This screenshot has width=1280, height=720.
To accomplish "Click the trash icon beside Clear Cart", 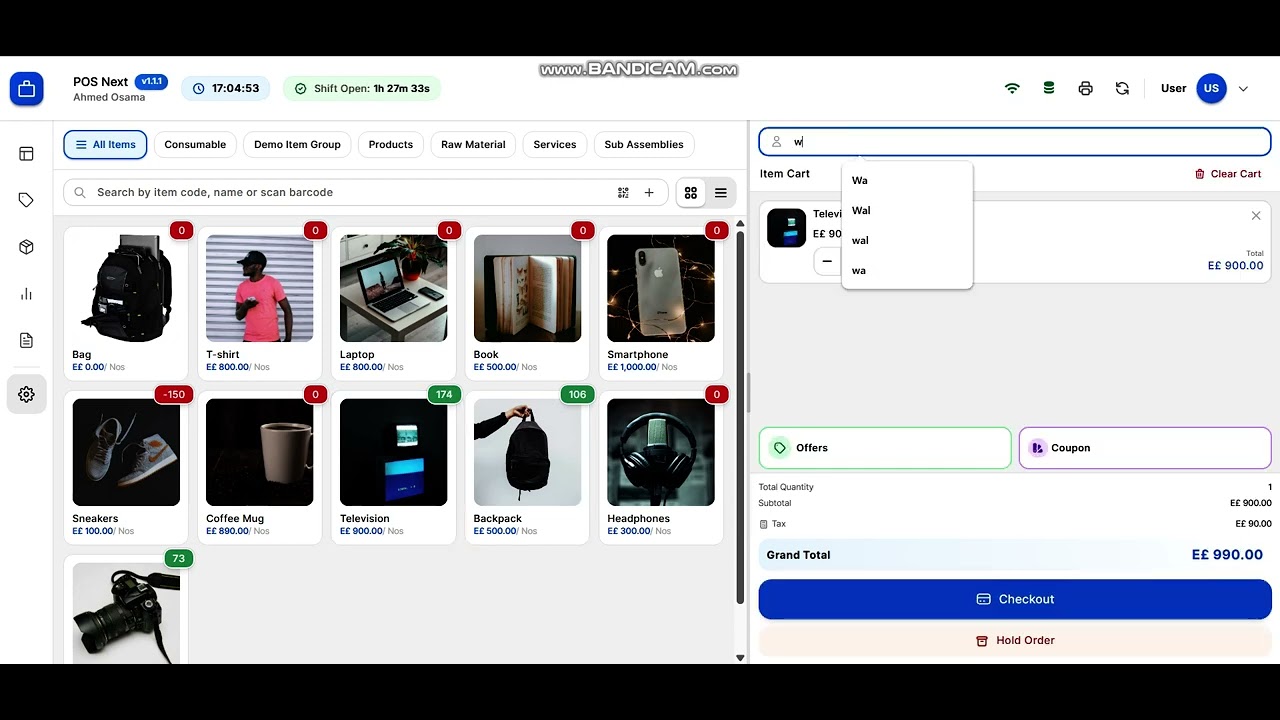I will click(1200, 174).
